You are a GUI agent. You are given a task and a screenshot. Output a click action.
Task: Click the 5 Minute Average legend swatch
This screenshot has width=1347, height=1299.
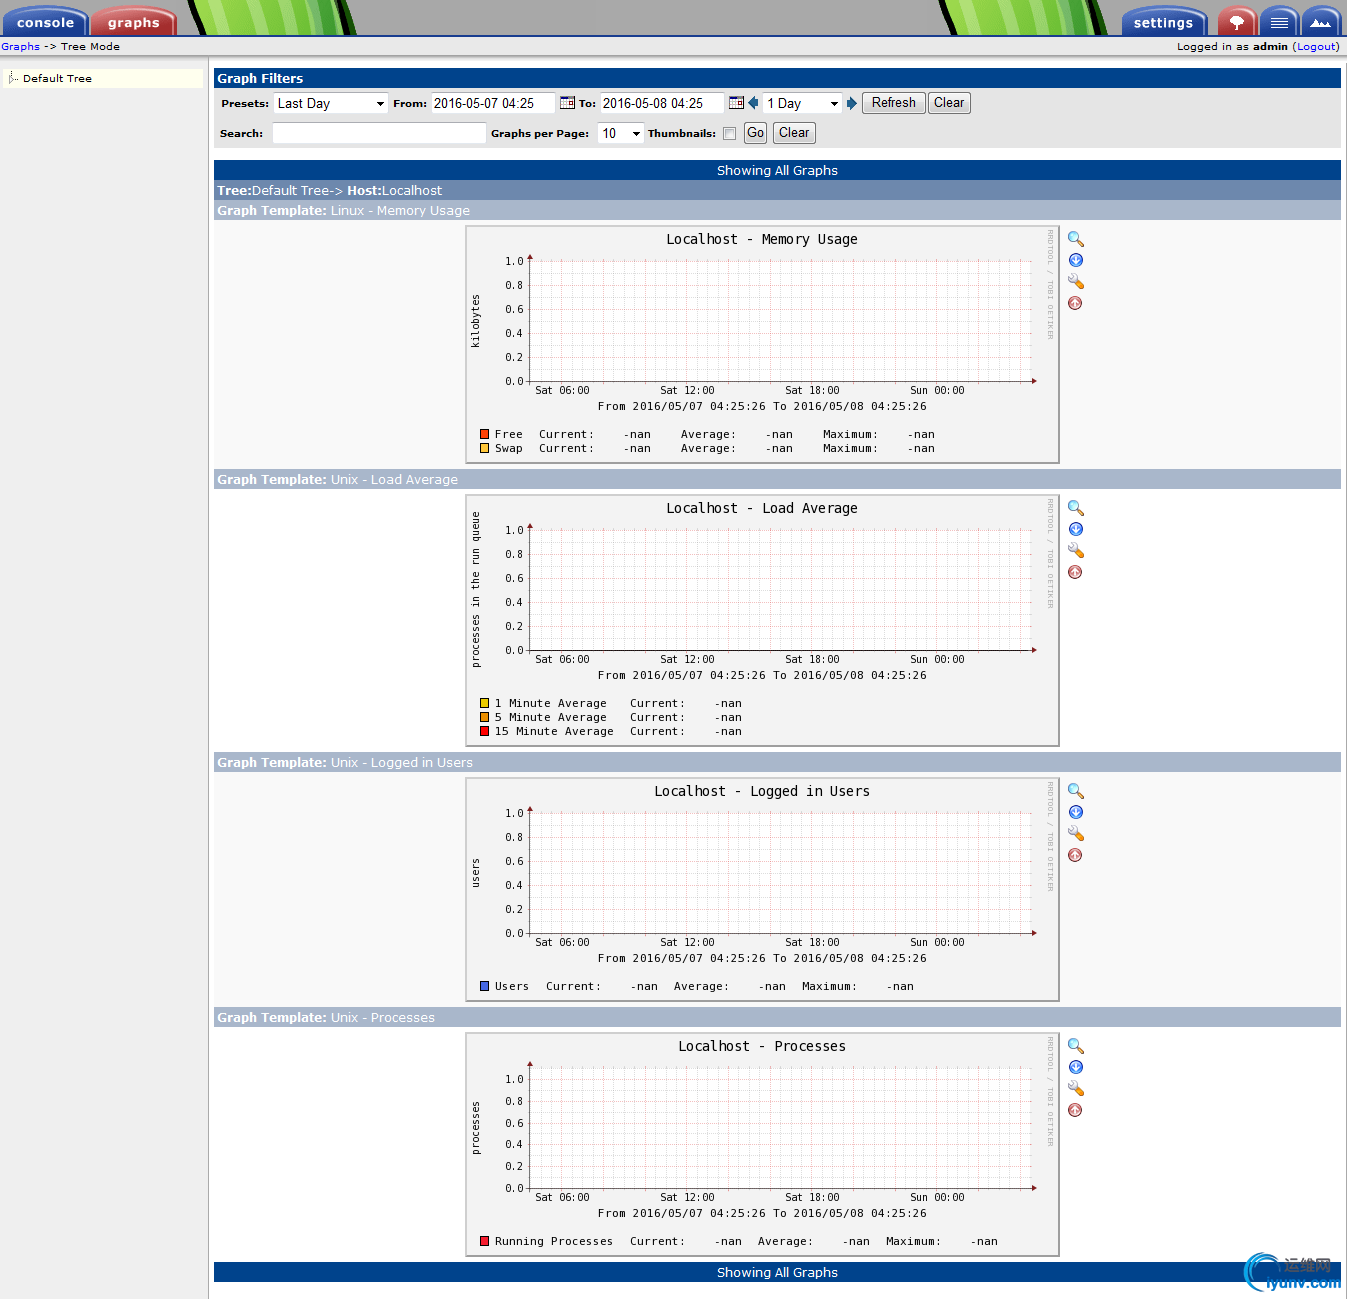tap(484, 717)
